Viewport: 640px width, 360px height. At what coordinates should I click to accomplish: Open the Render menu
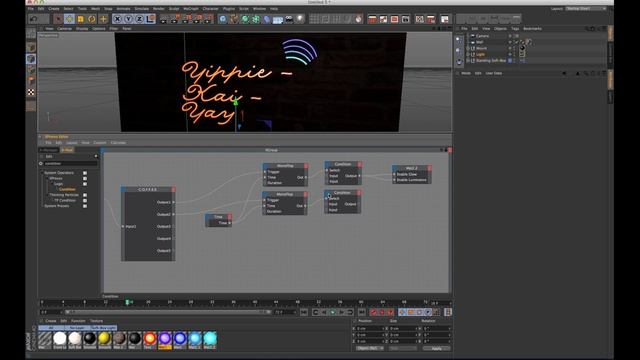158,9
